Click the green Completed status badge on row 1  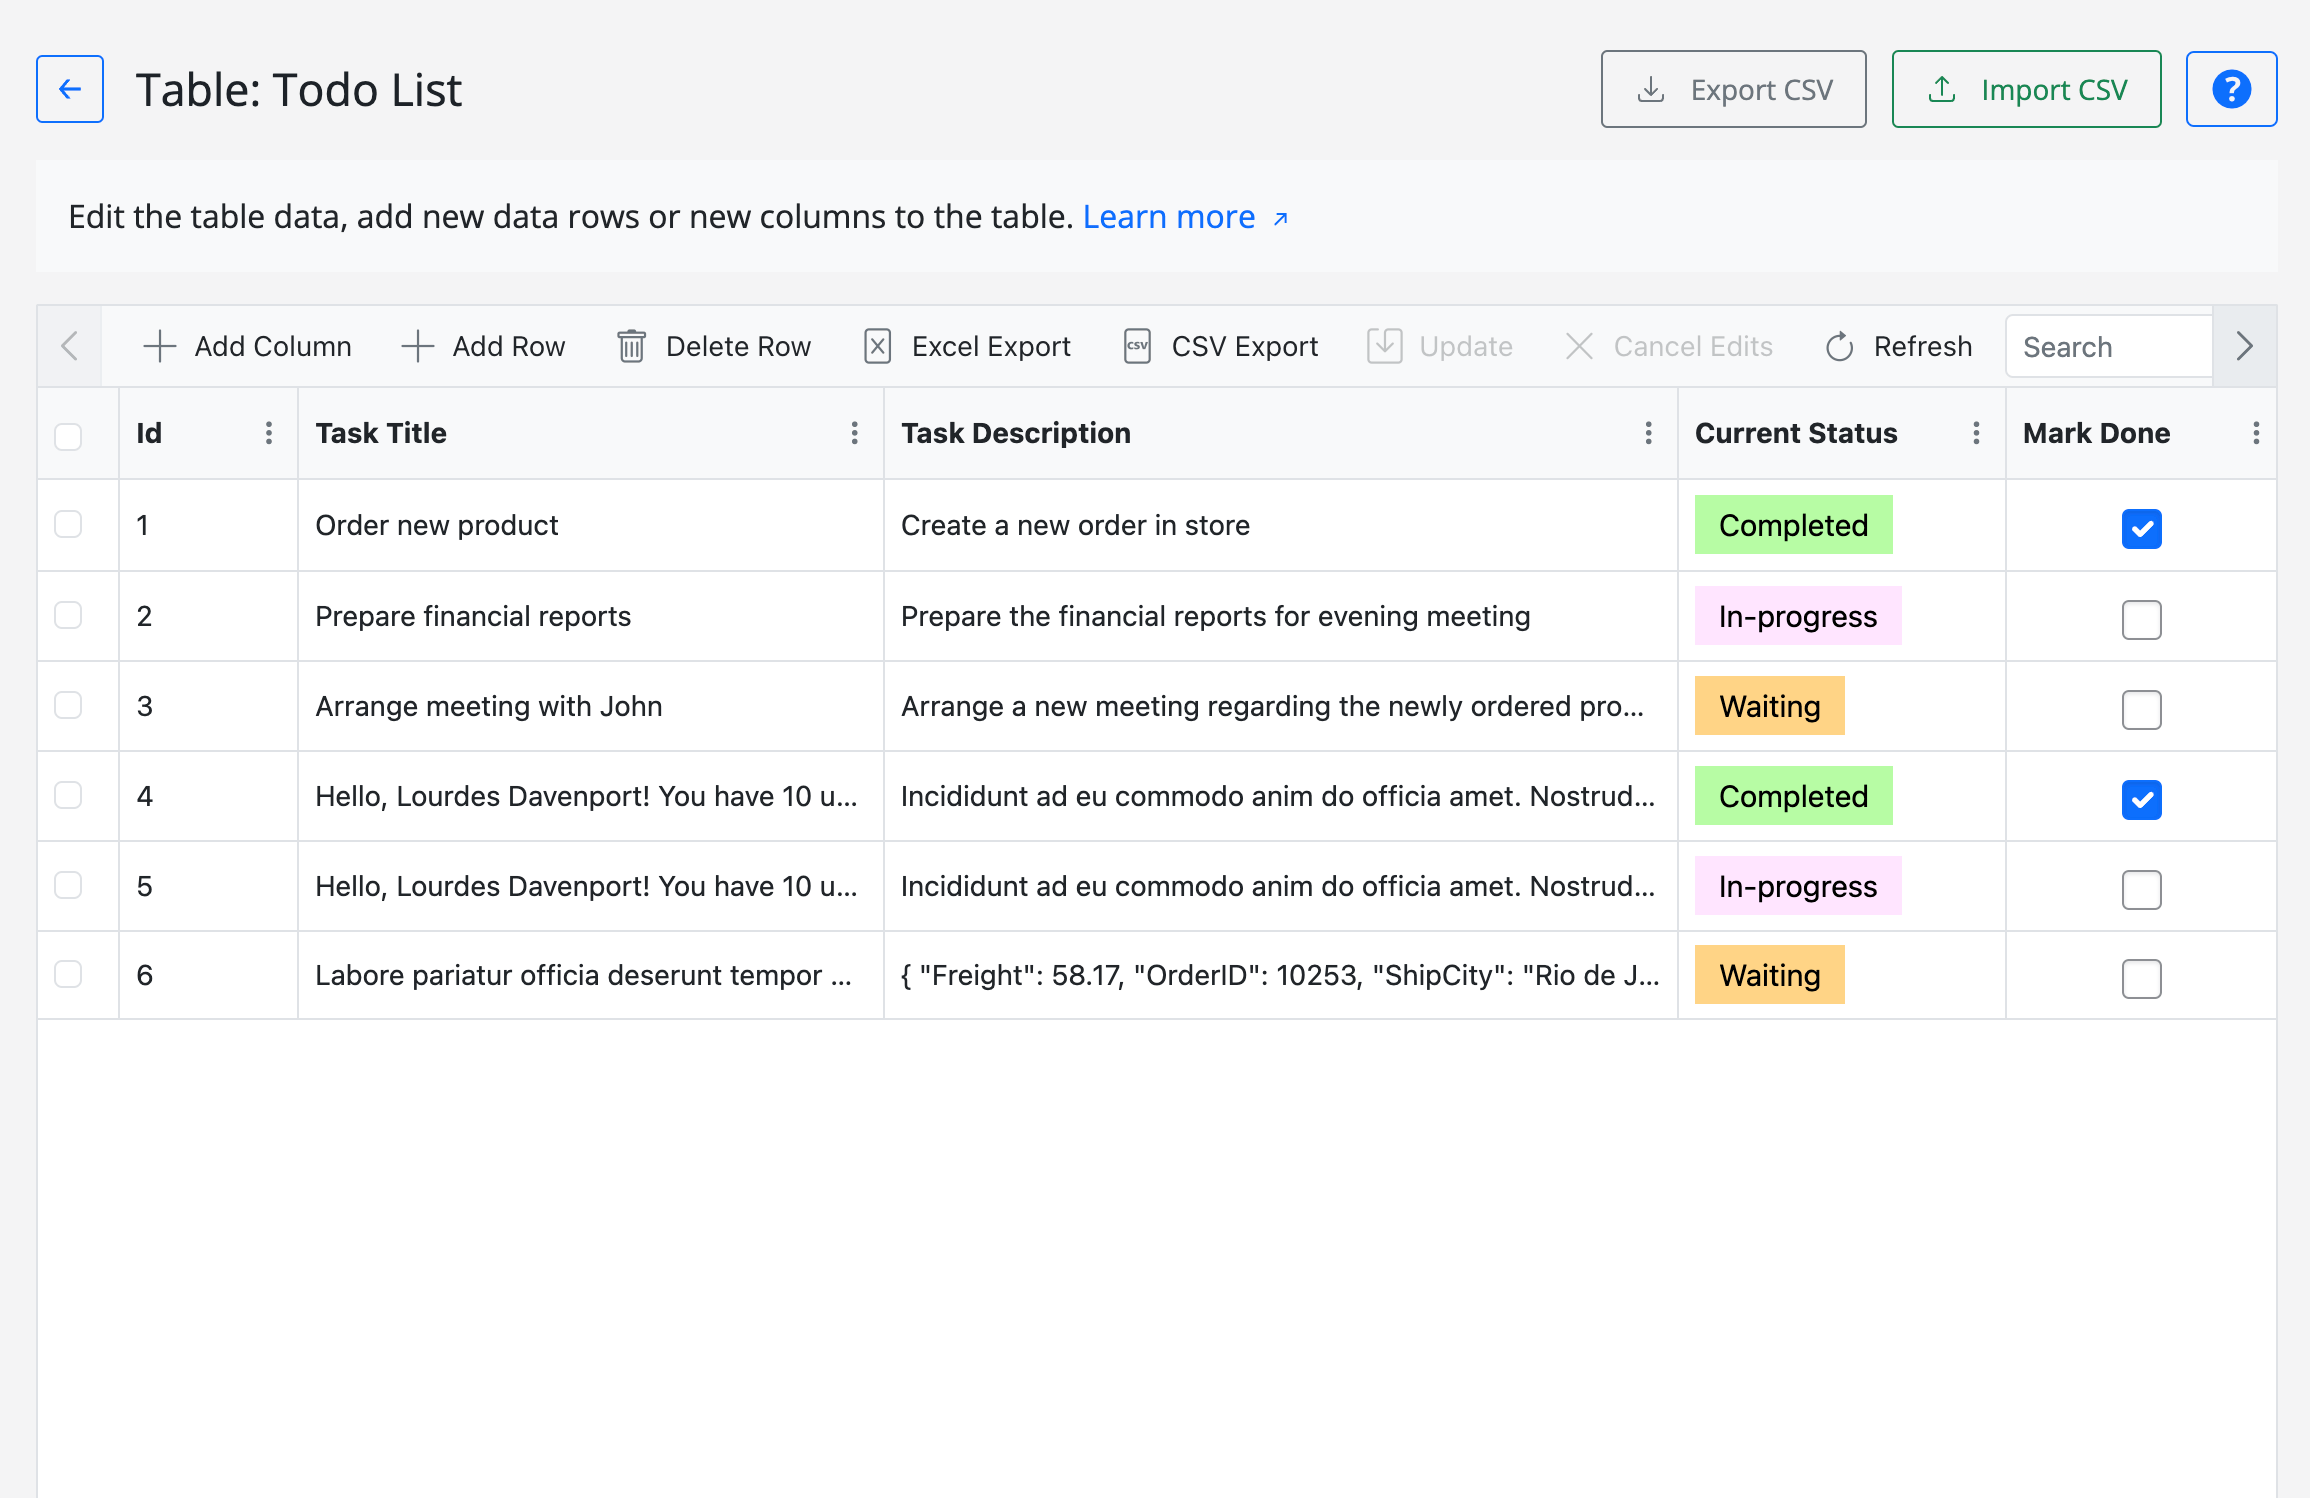pos(1792,524)
